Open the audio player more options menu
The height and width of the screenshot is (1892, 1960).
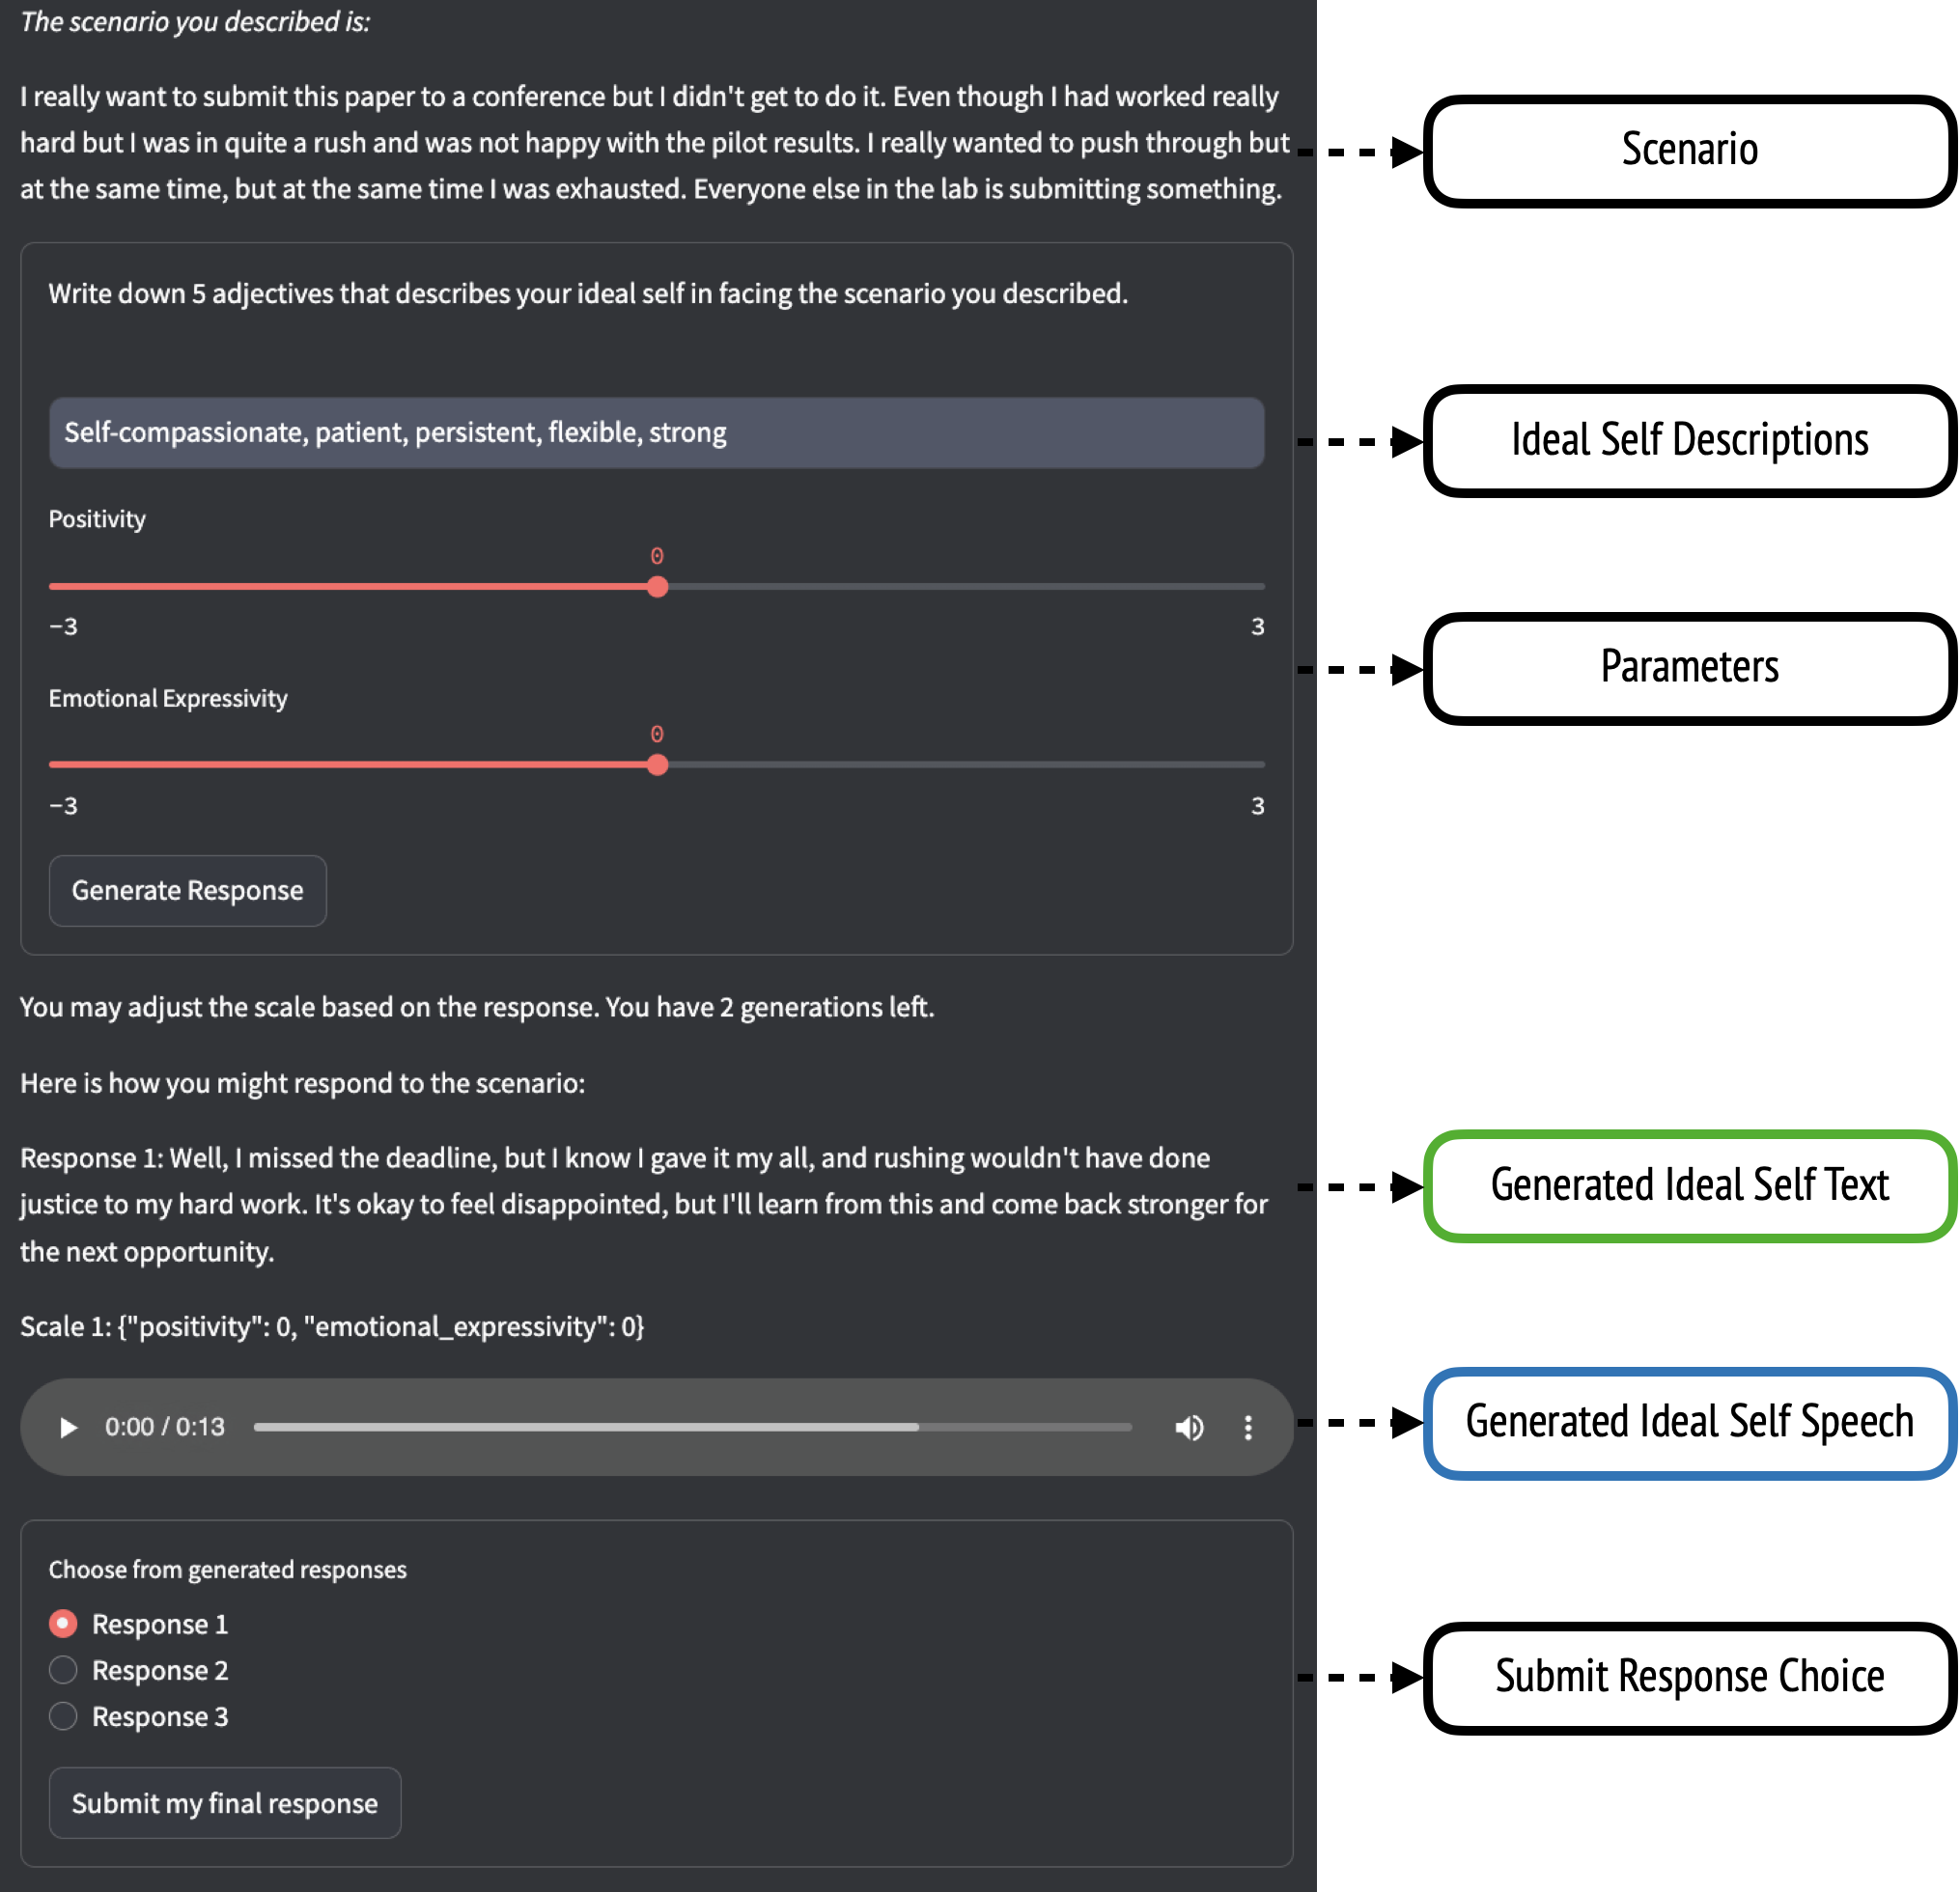point(1248,1427)
